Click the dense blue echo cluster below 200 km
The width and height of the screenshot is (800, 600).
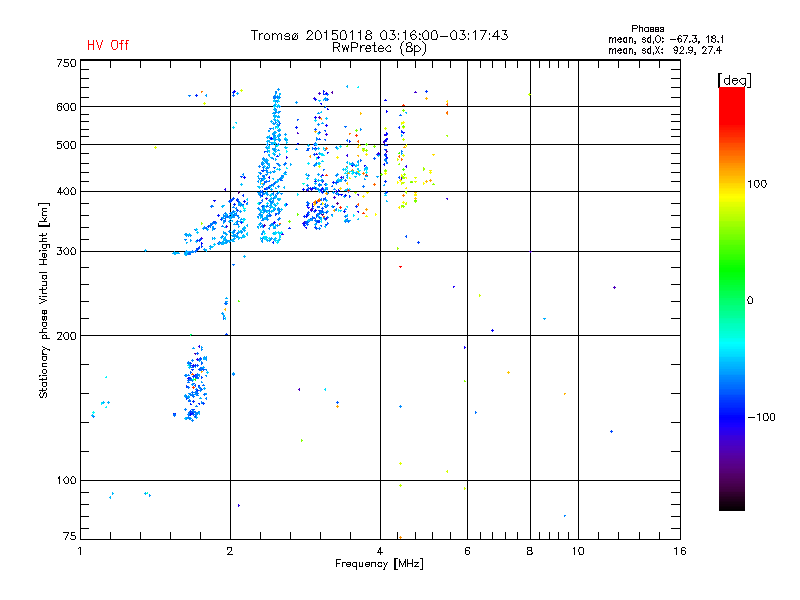coord(195,383)
